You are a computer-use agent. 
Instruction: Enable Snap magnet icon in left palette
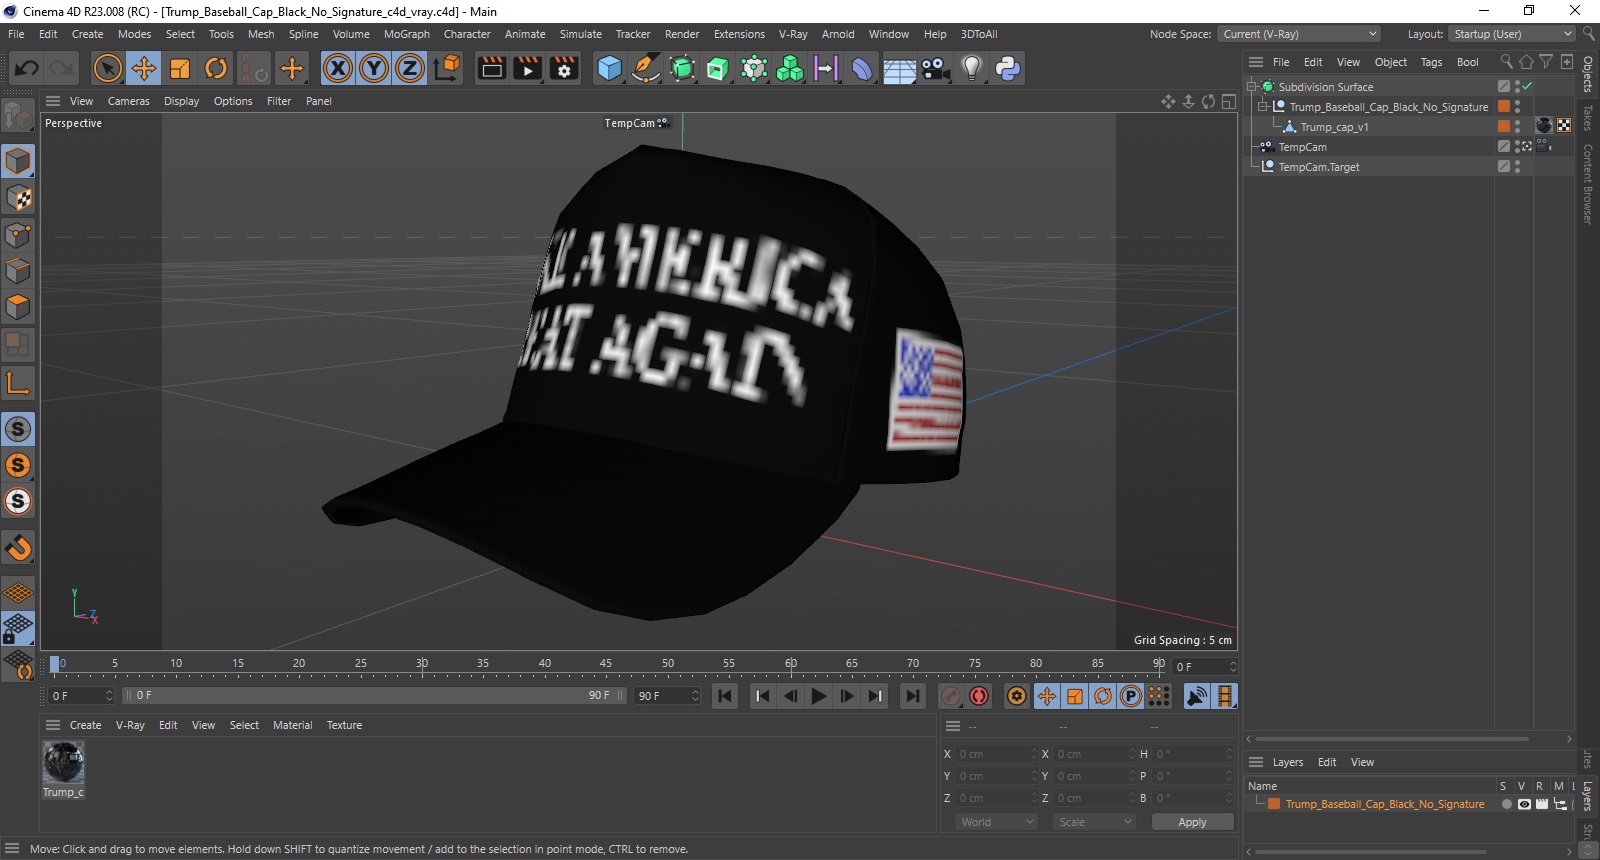[18, 547]
